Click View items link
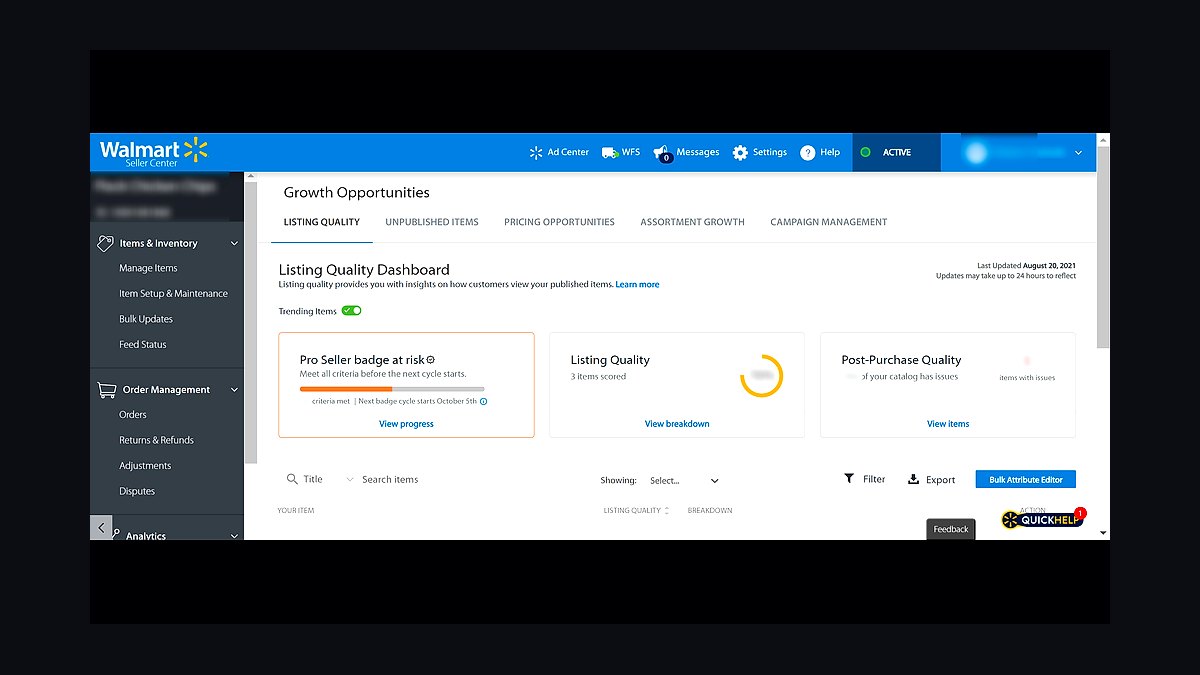Screen dimensions: 1200x675 click(x=948, y=424)
